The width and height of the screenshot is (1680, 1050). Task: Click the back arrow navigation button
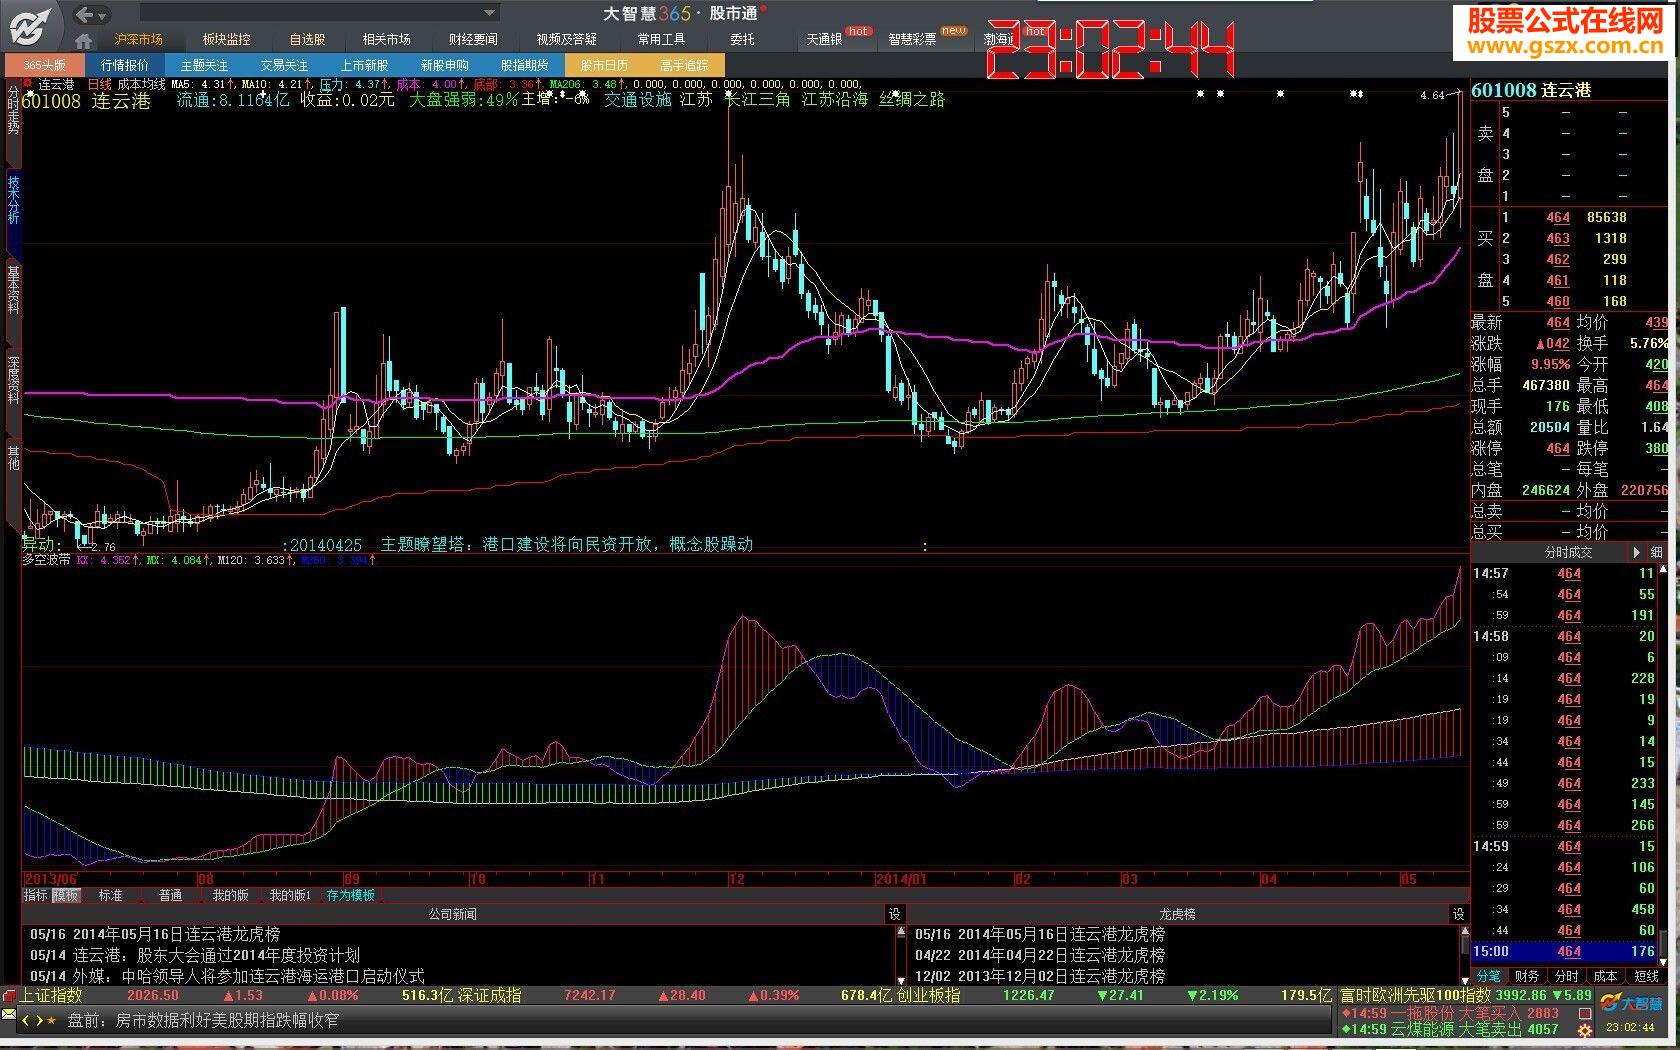[x=86, y=14]
